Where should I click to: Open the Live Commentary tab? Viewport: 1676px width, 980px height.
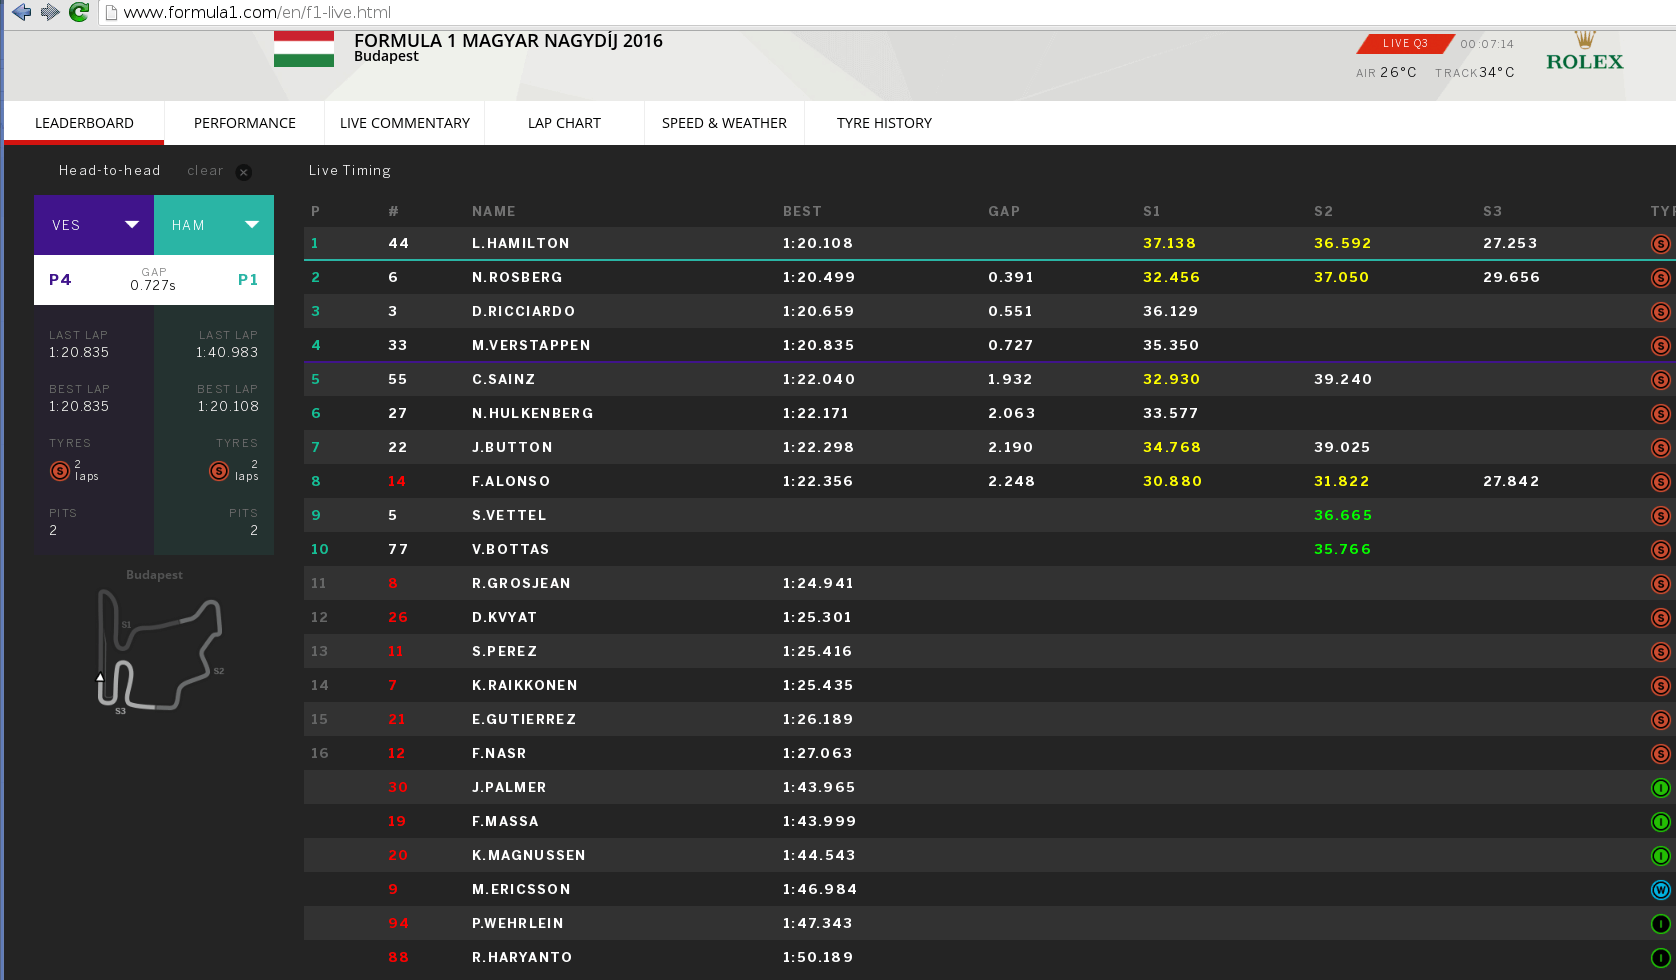tap(404, 123)
